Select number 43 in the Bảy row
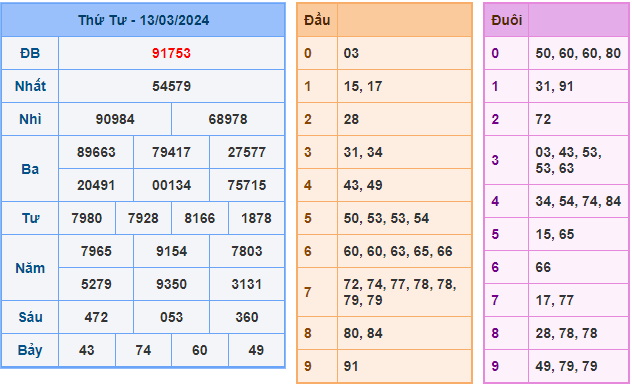 point(87,351)
